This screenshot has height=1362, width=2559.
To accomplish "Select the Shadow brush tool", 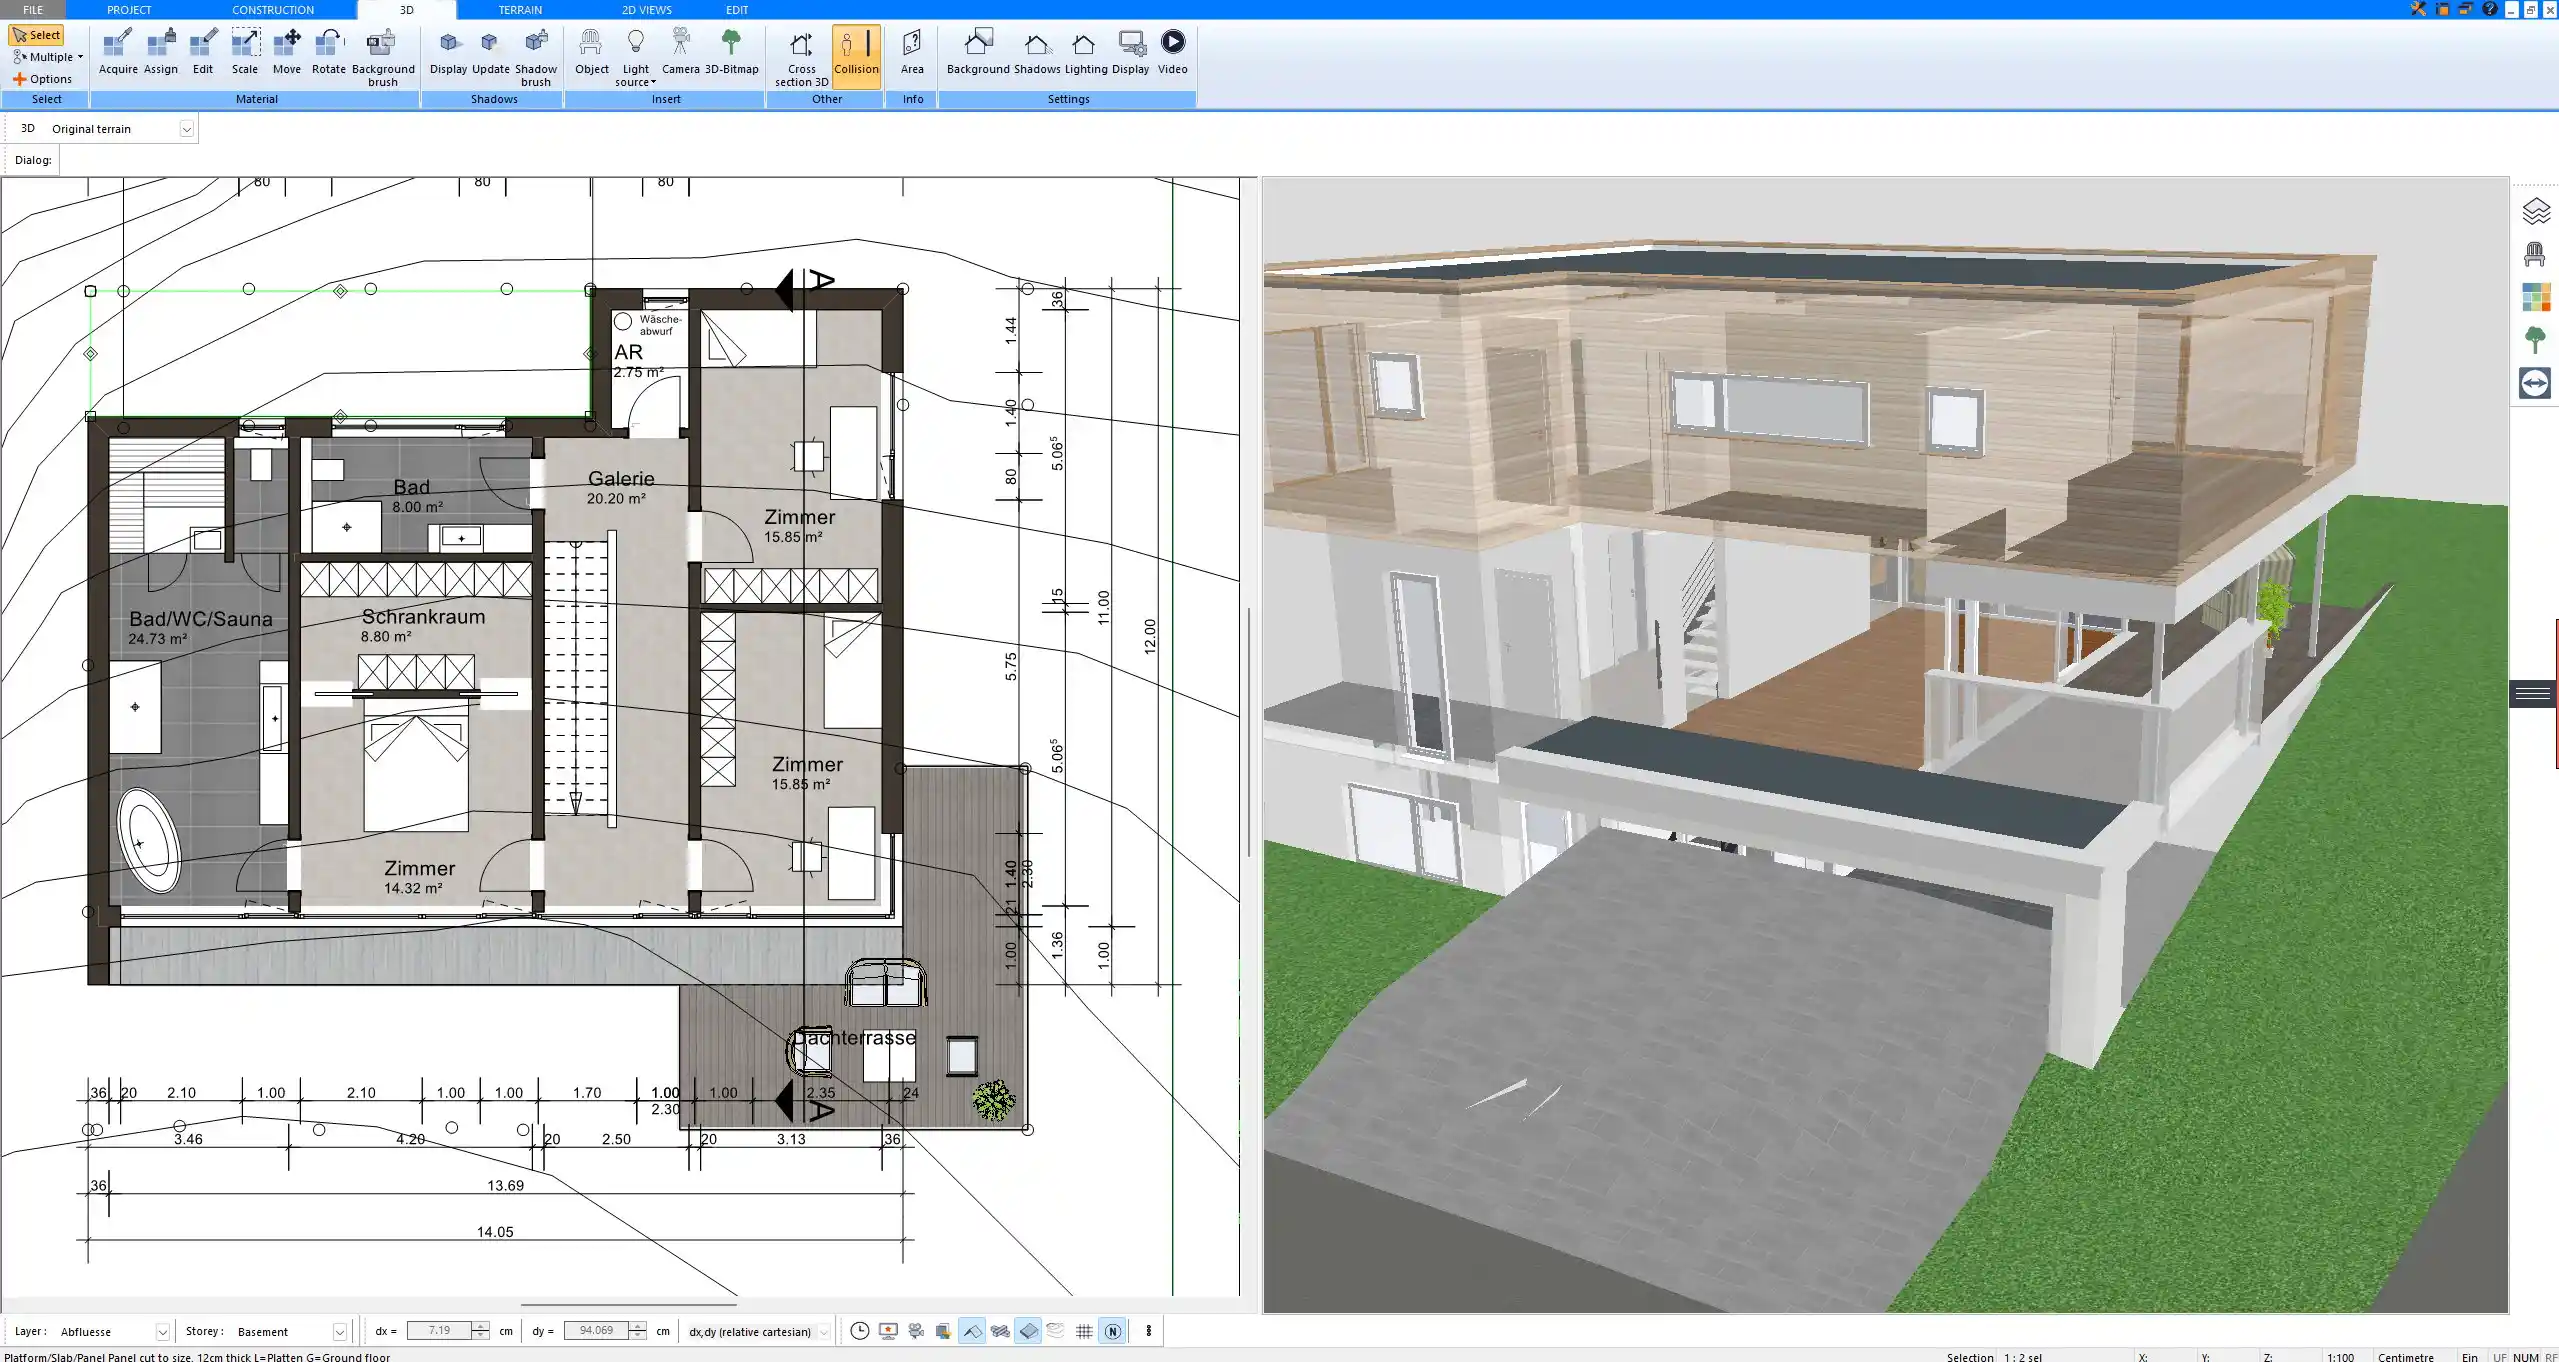I will point(536,58).
